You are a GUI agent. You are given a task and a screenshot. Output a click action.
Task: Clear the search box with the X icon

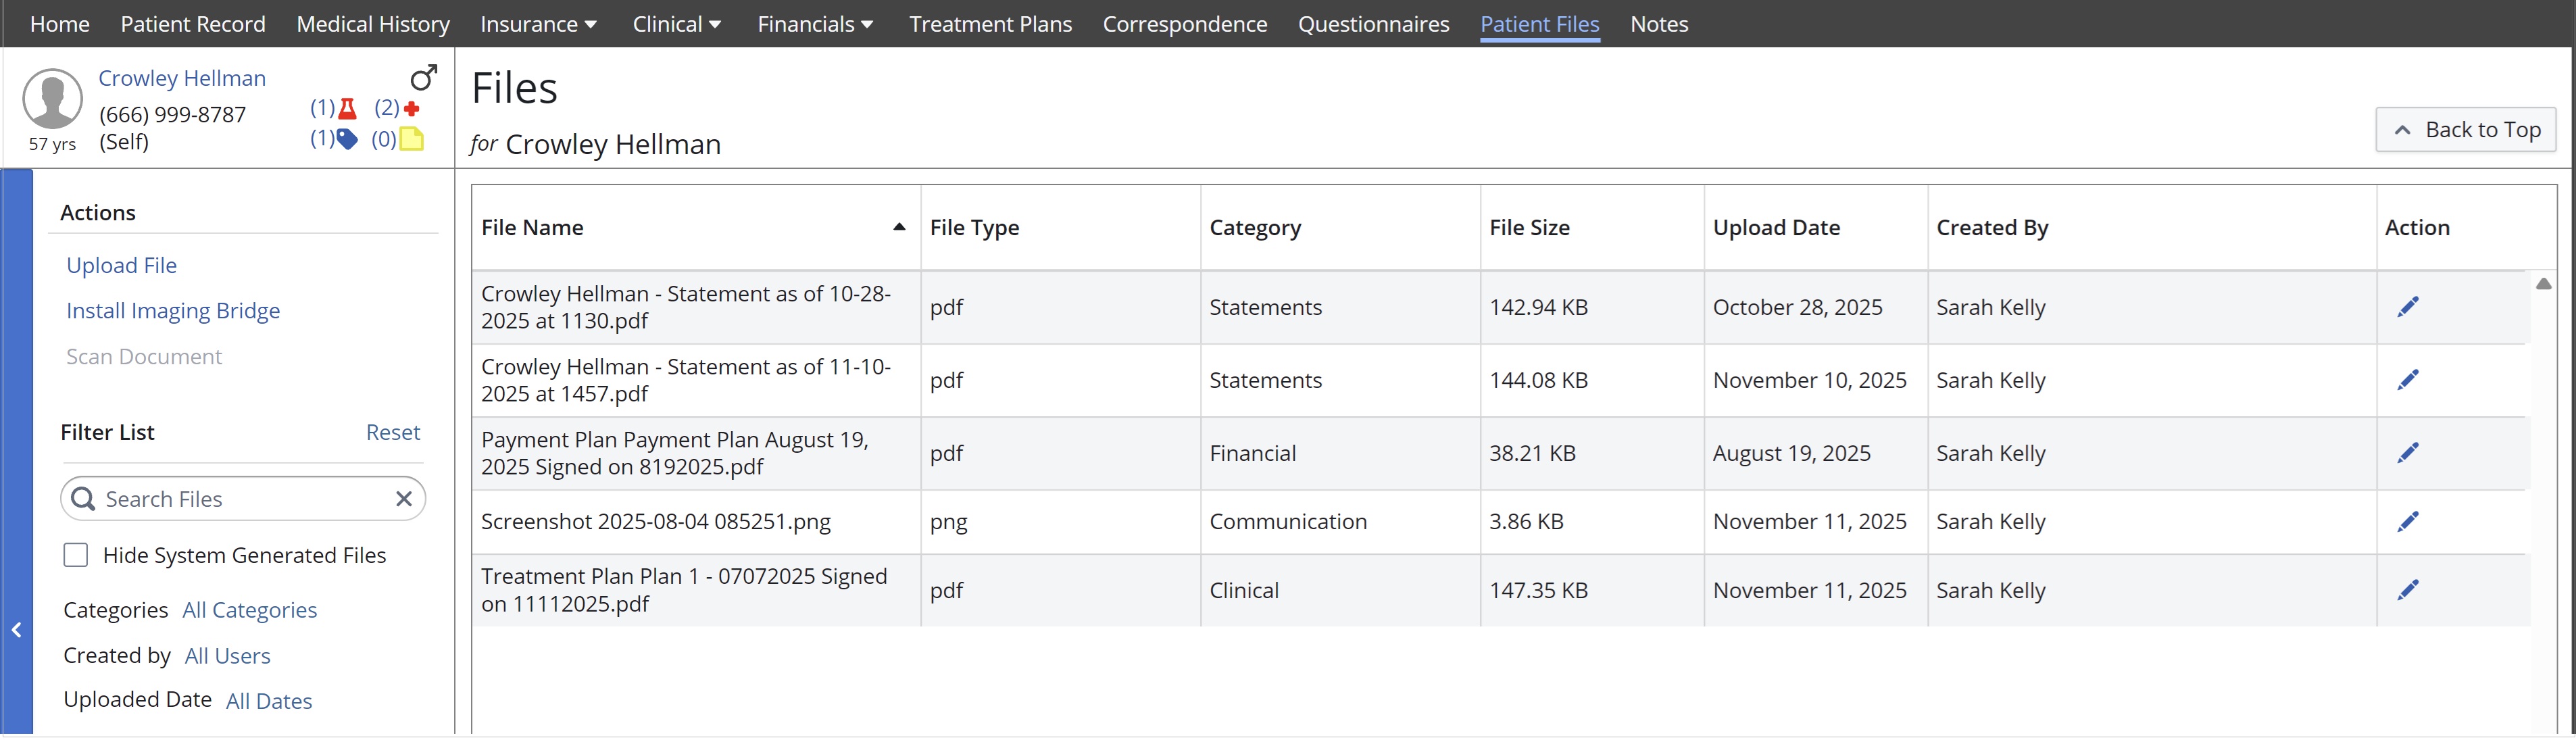(x=404, y=498)
